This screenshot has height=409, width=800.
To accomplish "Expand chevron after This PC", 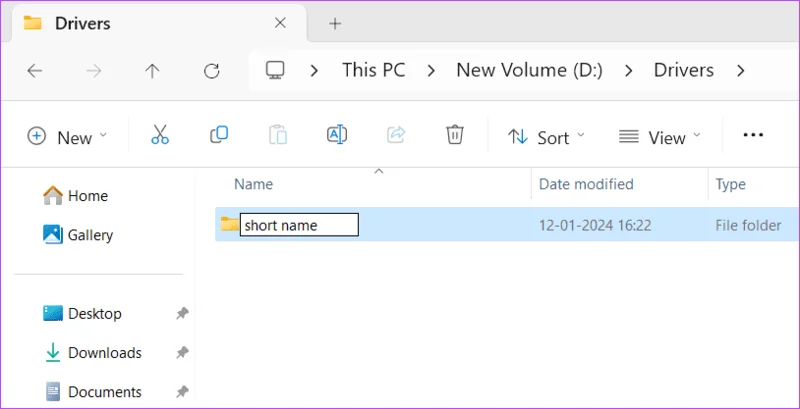I will [x=431, y=71].
